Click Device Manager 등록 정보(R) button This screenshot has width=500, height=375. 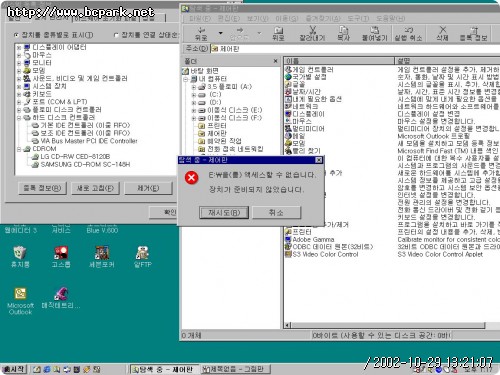pyautogui.click(x=42, y=188)
